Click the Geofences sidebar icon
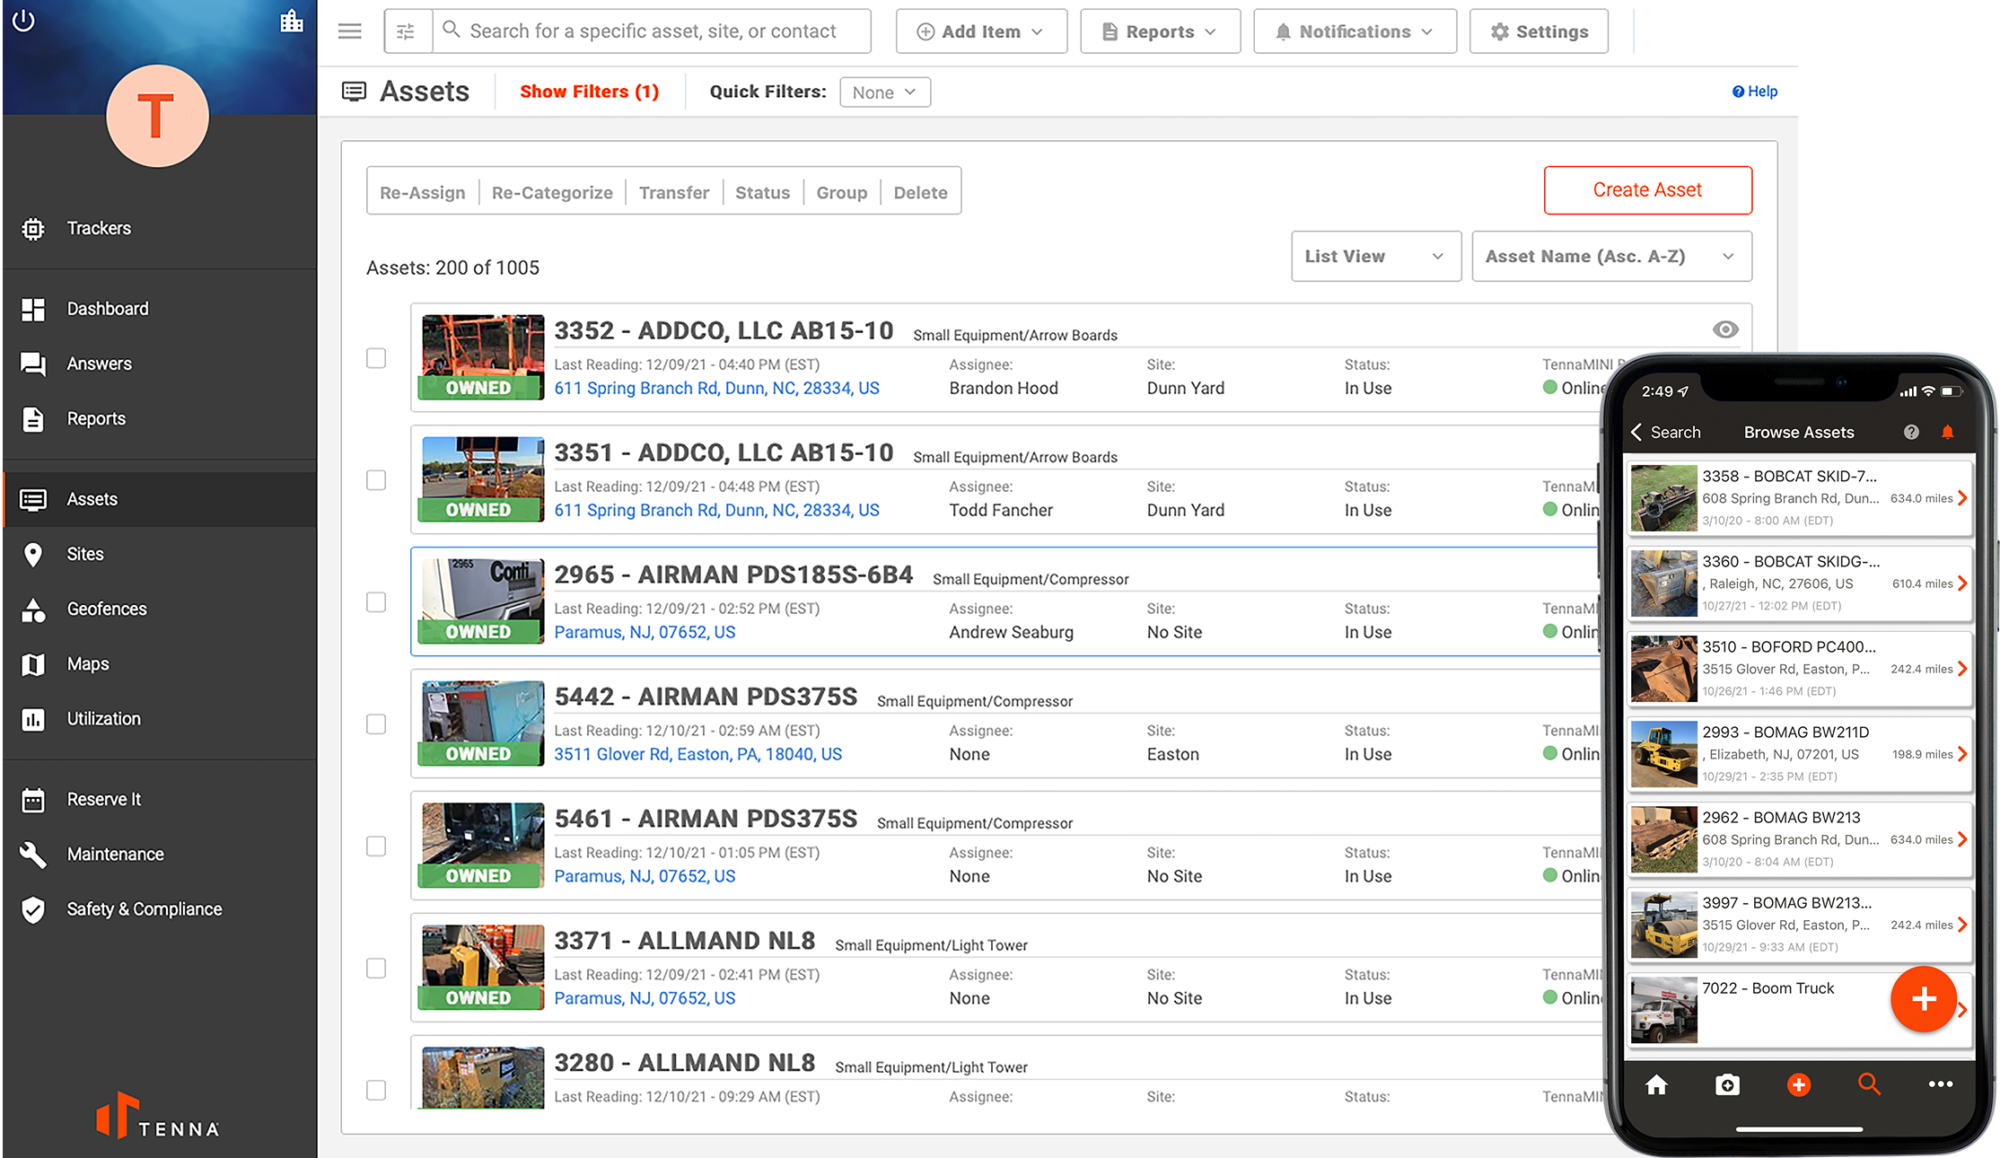 click(34, 608)
